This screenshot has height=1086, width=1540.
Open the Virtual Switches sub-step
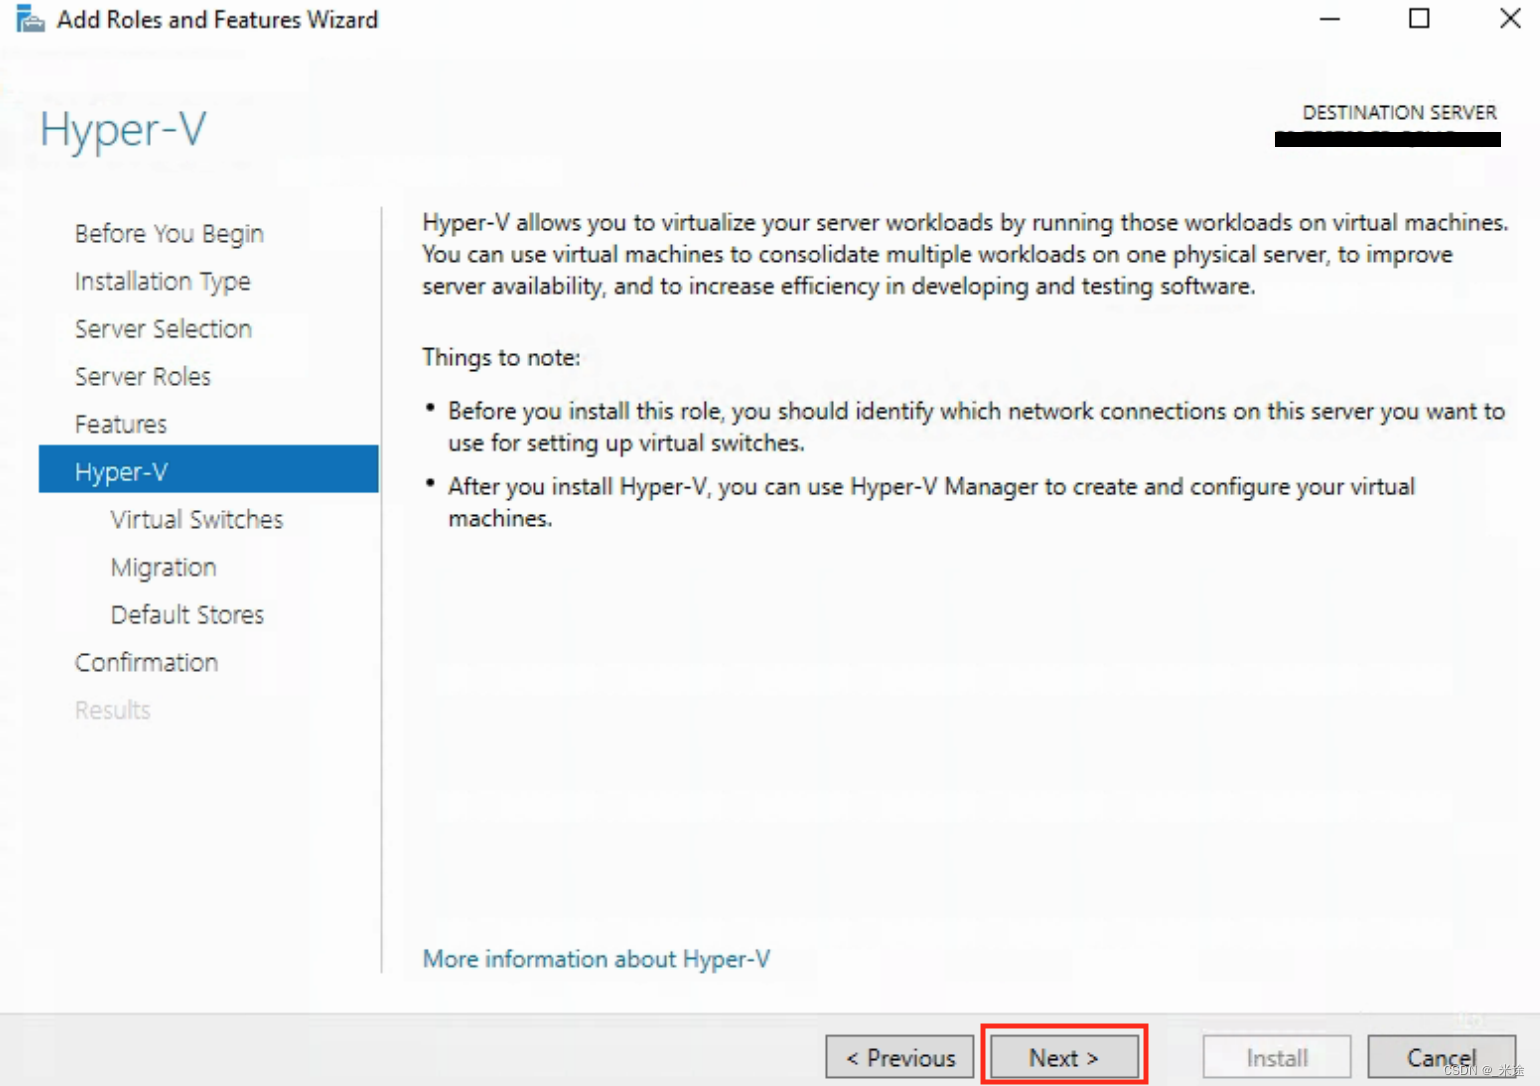[196, 519]
